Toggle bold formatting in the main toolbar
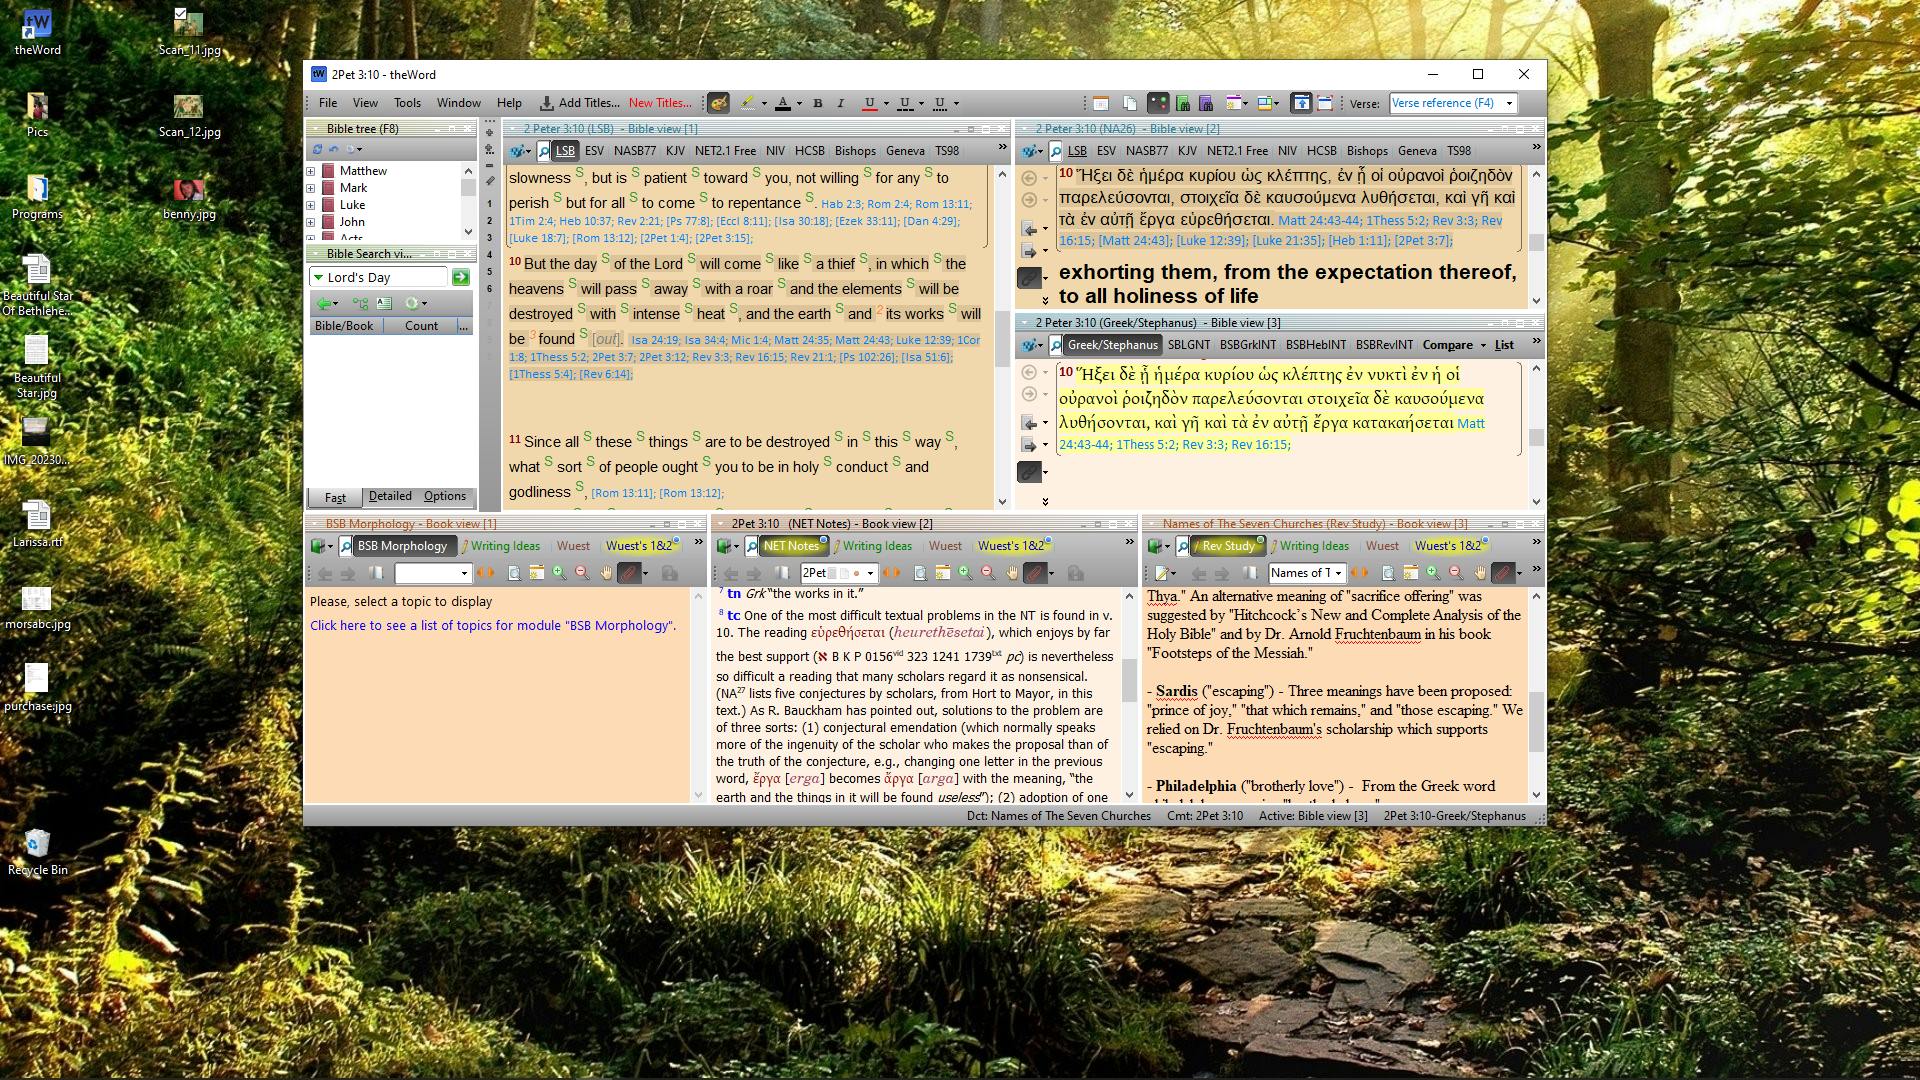 point(818,102)
